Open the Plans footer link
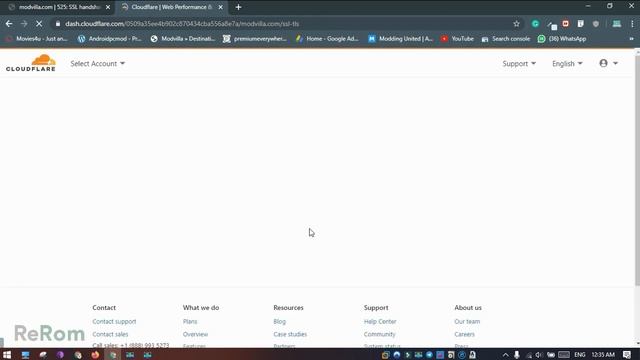 (x=190, y=321)
